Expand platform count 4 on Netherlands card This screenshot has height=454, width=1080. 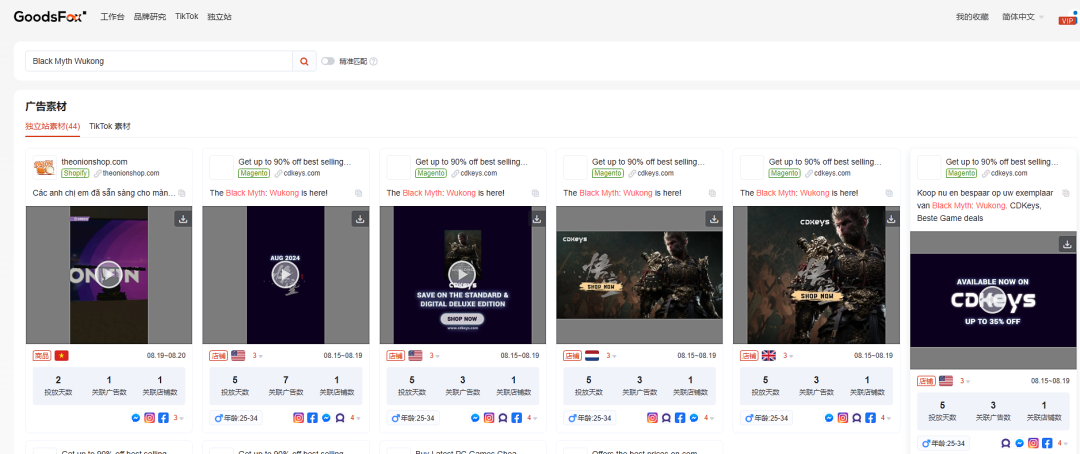(709, 417)
